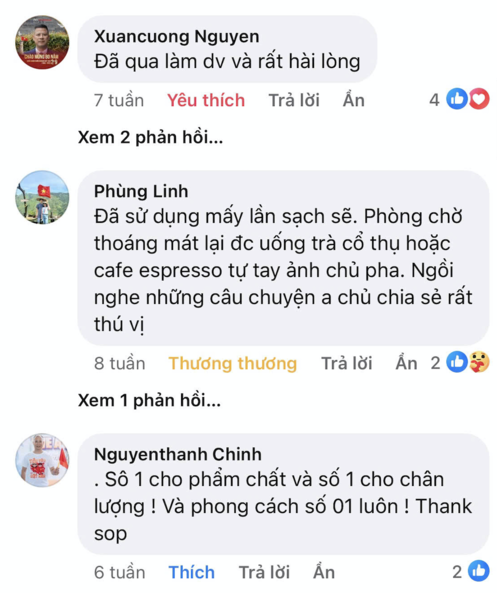Open Phùng Linh name link
Screen dimensions: 497x593
click(141, 191)
